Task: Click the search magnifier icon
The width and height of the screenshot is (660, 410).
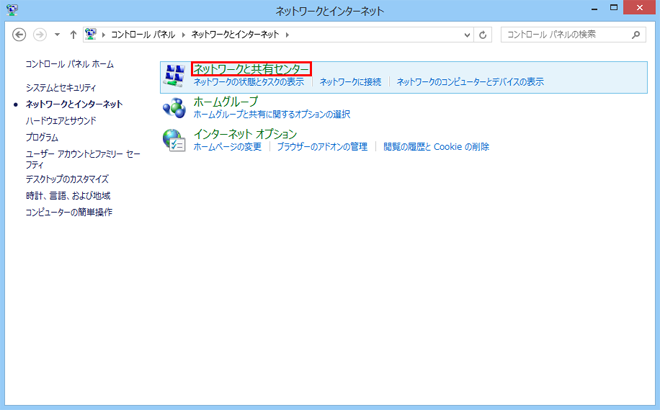Action: coord(636,35)
